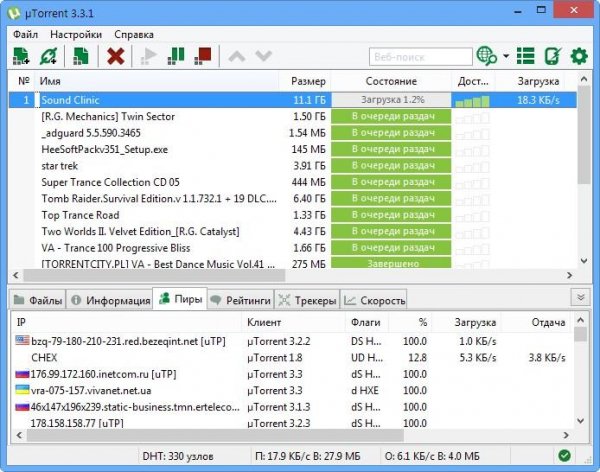This screenshot has width=600, height=472.
Task: Move torrent up in queue arrow
Action: click(x=237, y=56)
